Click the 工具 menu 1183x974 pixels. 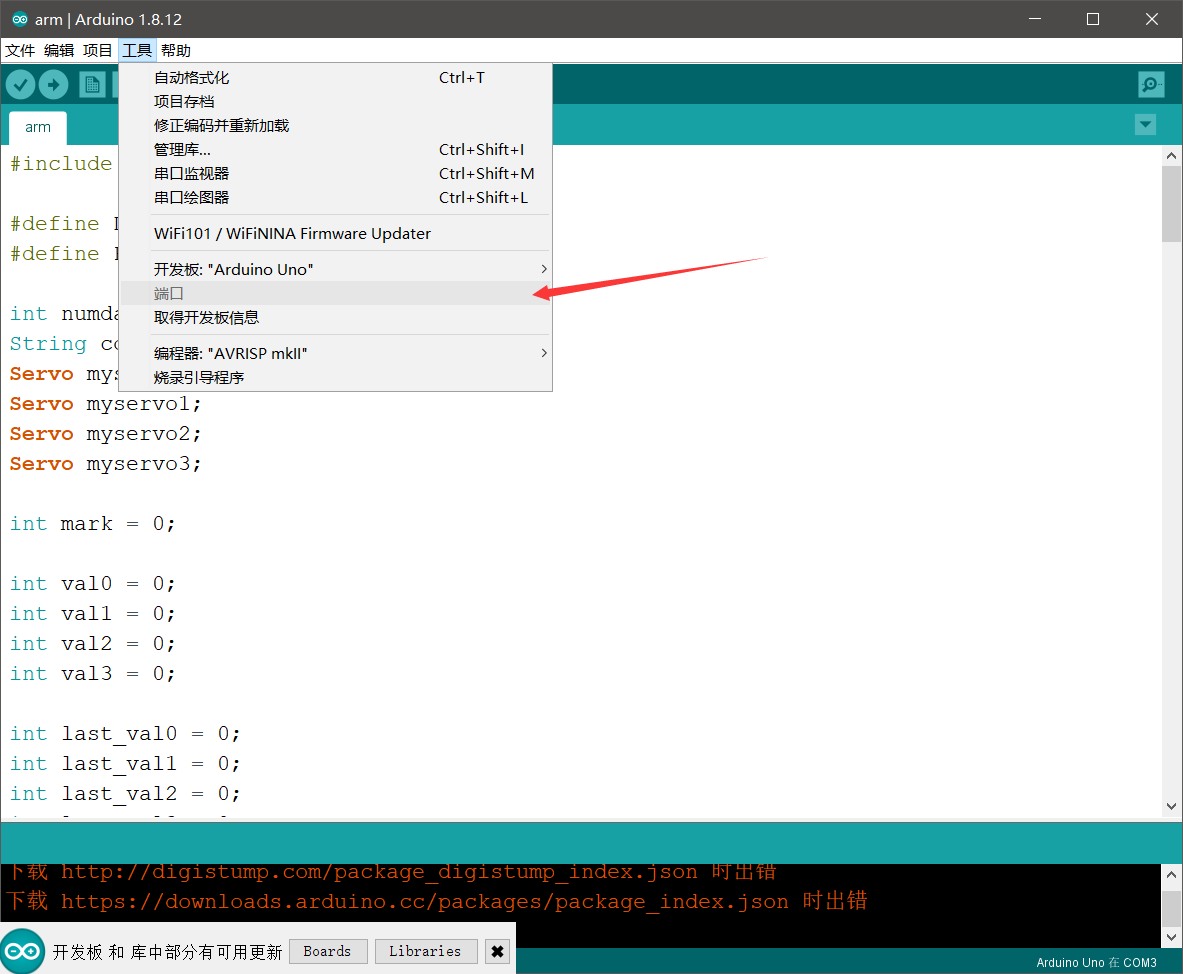coord(137,51)
